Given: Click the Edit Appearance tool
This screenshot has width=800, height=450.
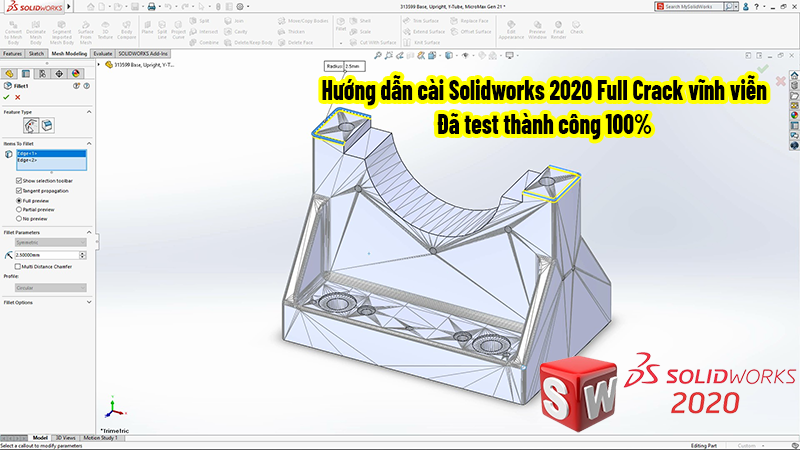Looking at the screenshot, I should click(511, 30).
